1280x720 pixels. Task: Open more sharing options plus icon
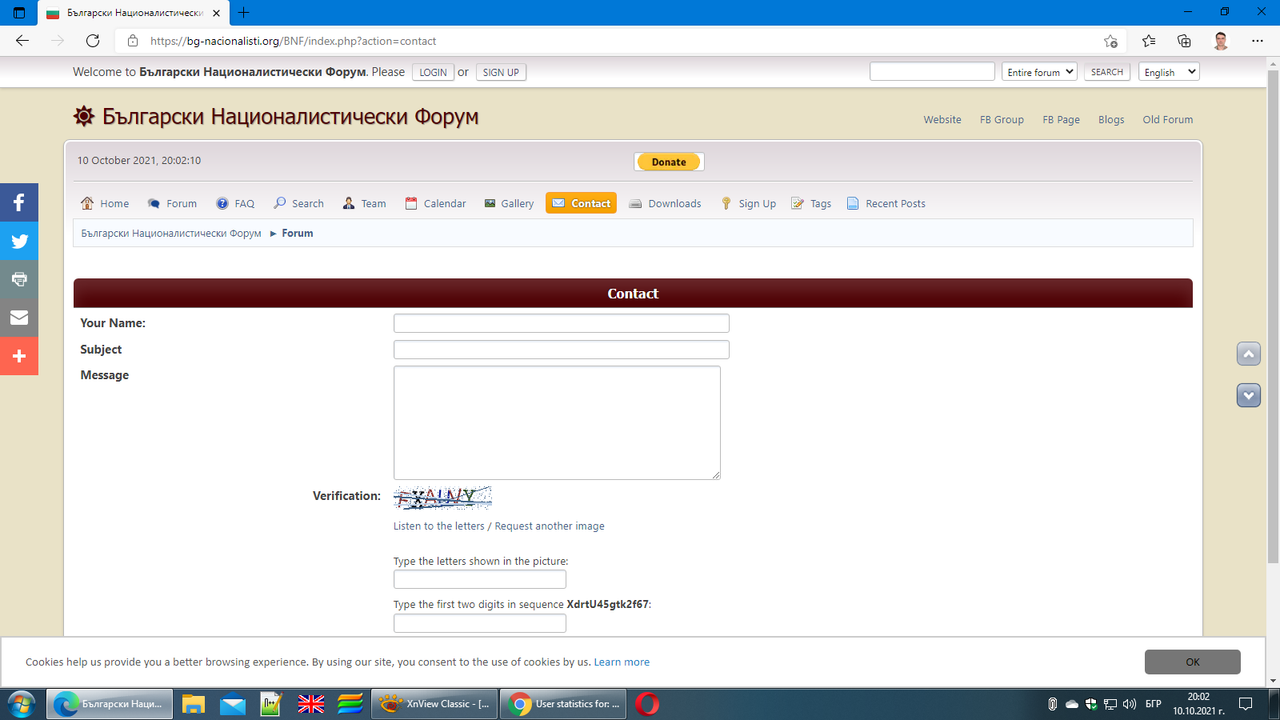tap(19, 356)
